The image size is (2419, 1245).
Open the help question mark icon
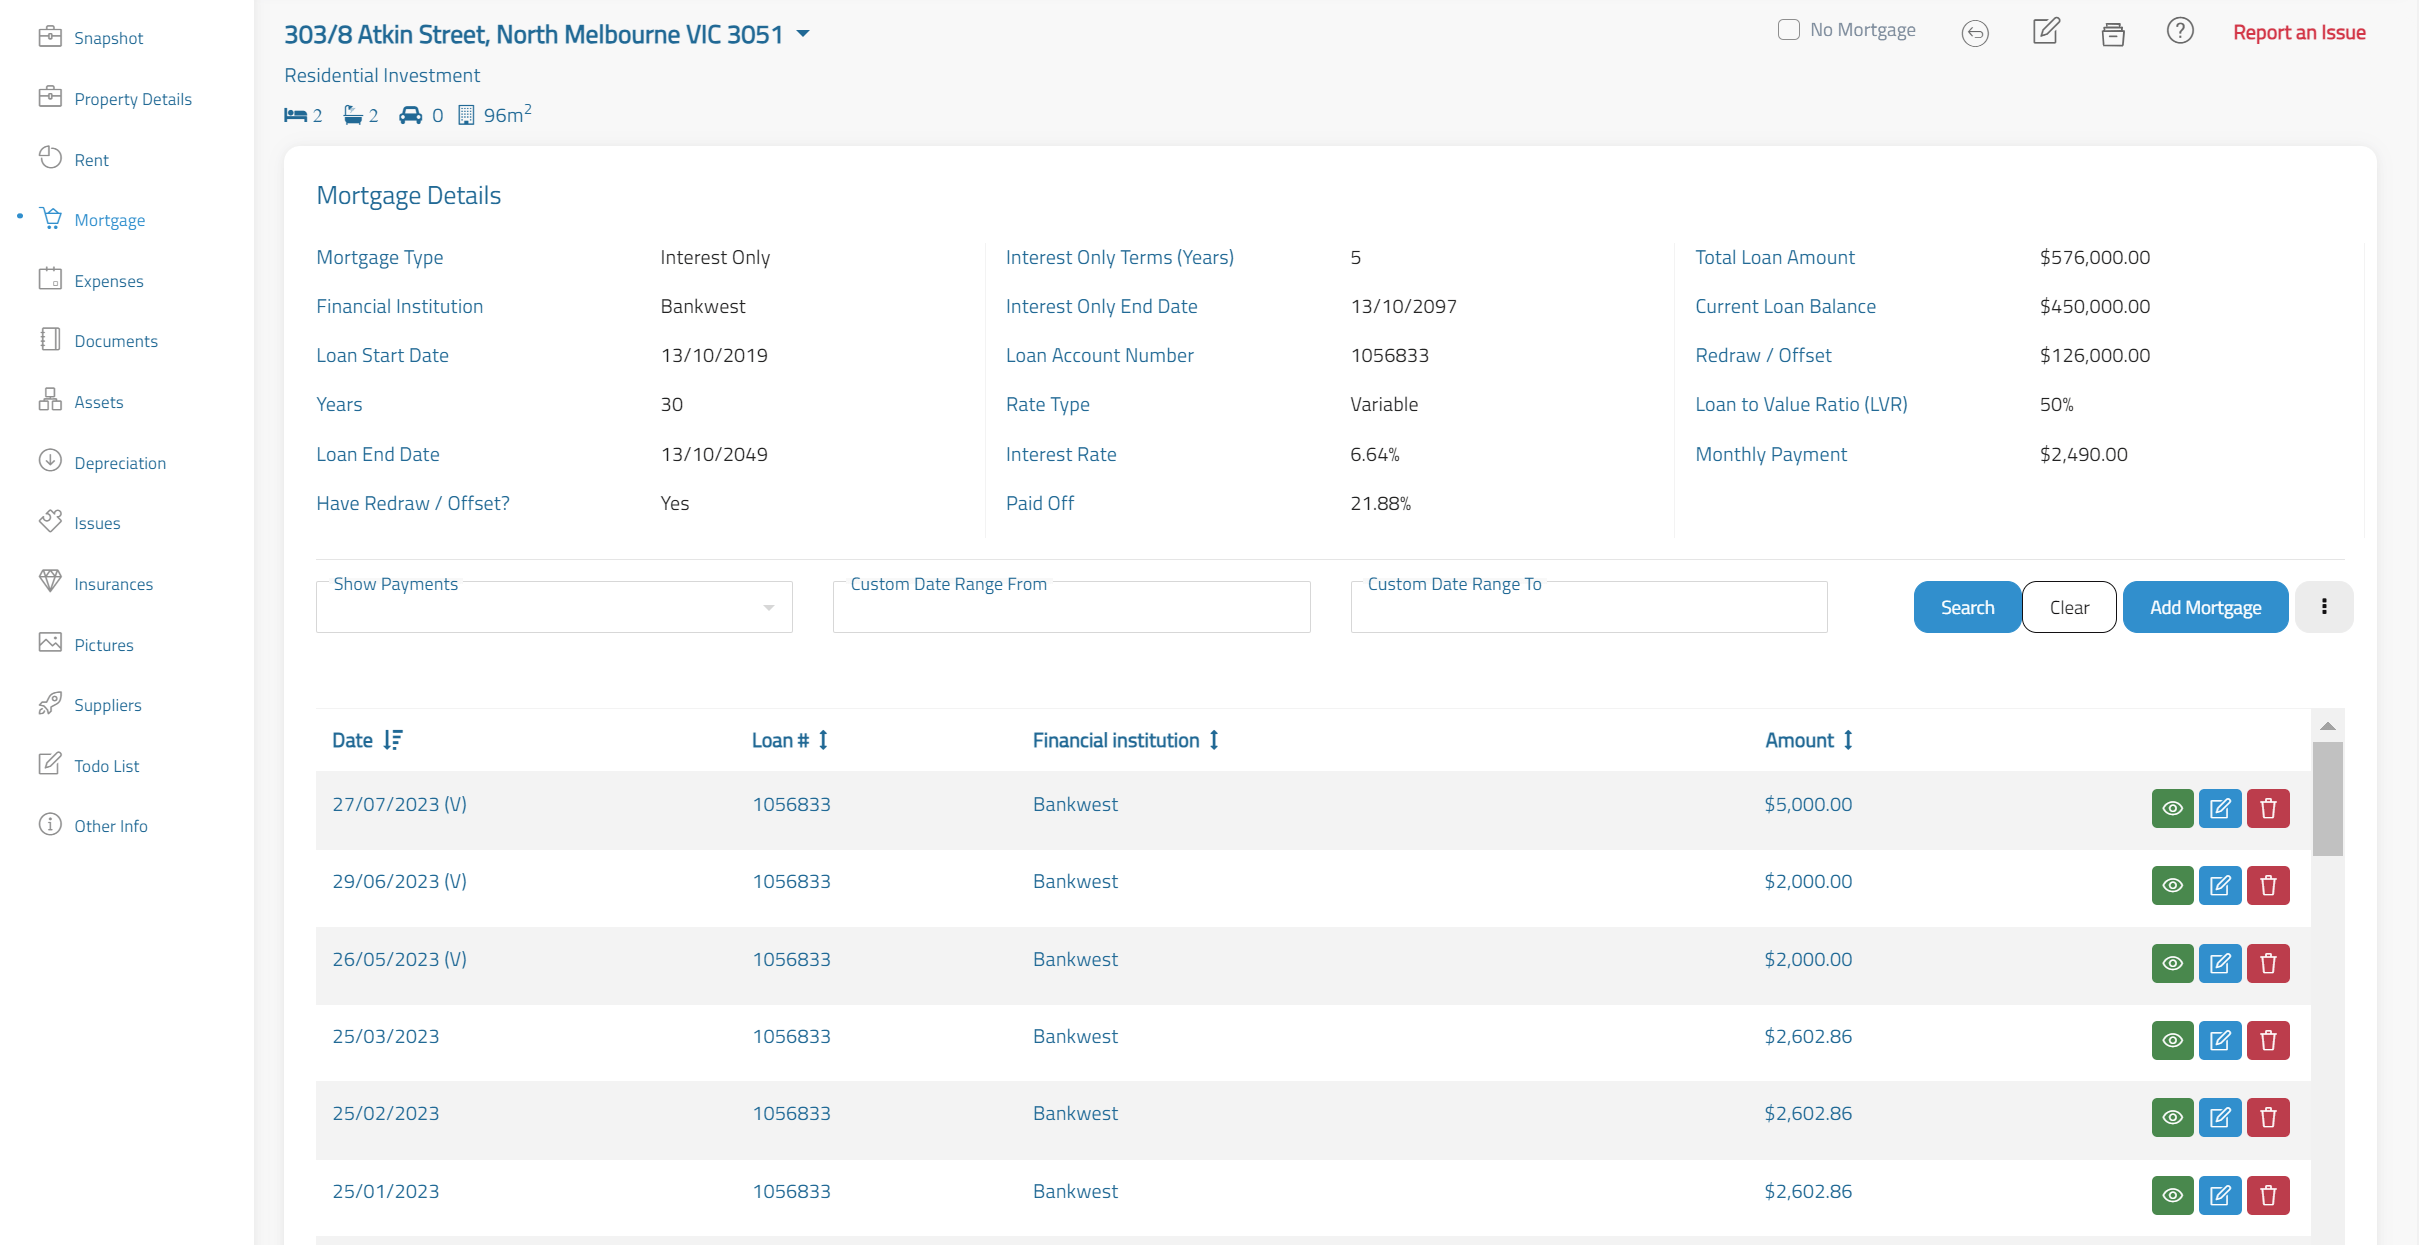(x=2180, y=31)
